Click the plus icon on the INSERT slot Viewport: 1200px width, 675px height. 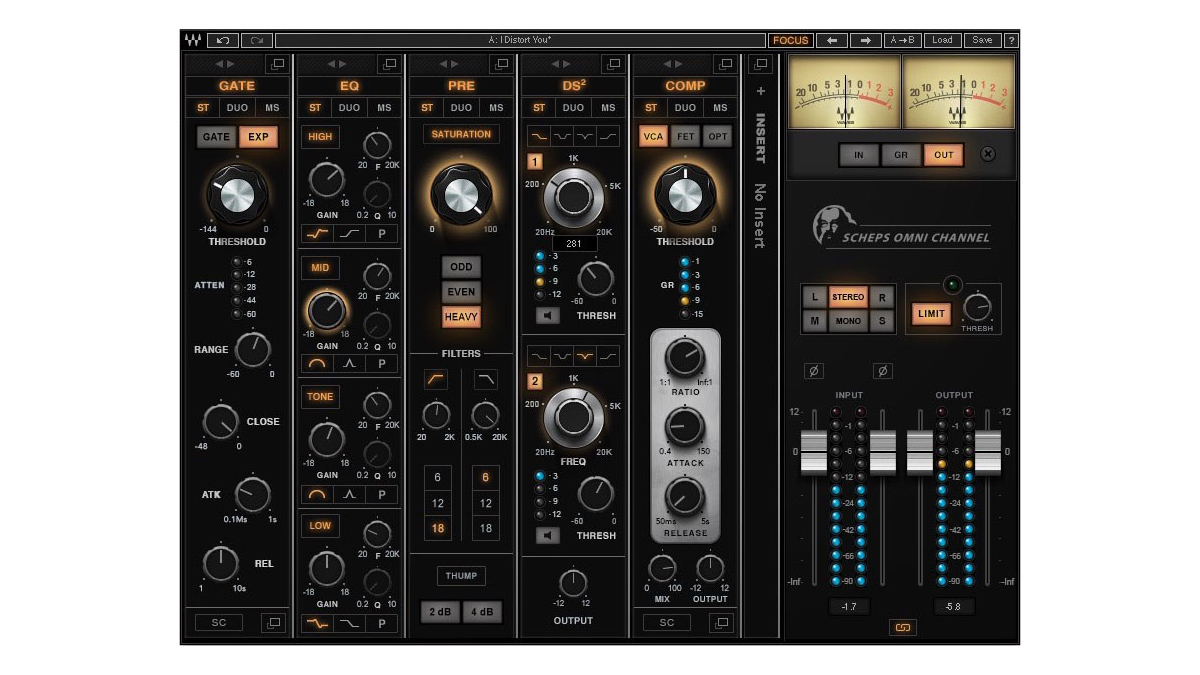(x=760, y=91)
